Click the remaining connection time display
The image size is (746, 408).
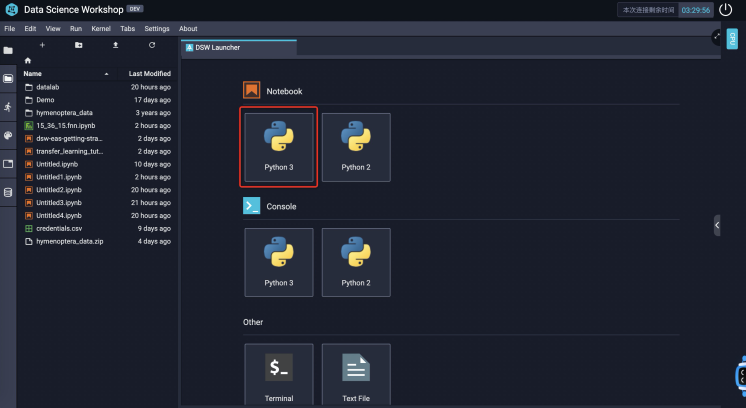coord(666,10)
